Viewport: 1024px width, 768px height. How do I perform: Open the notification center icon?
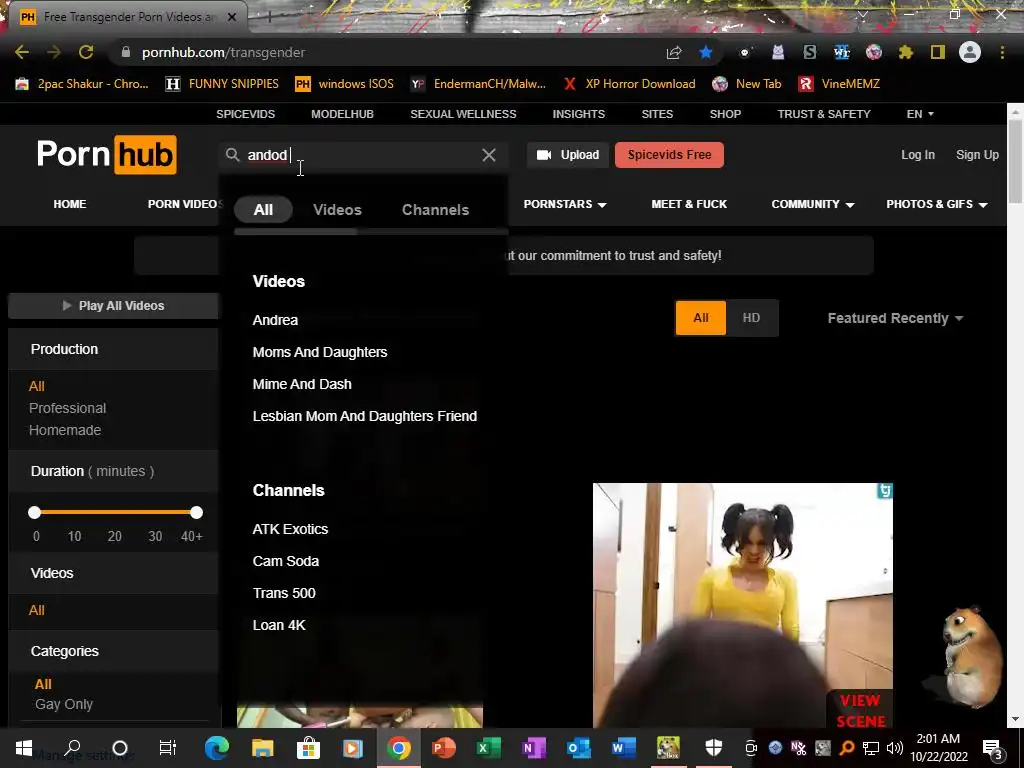[x=993, y=749]
